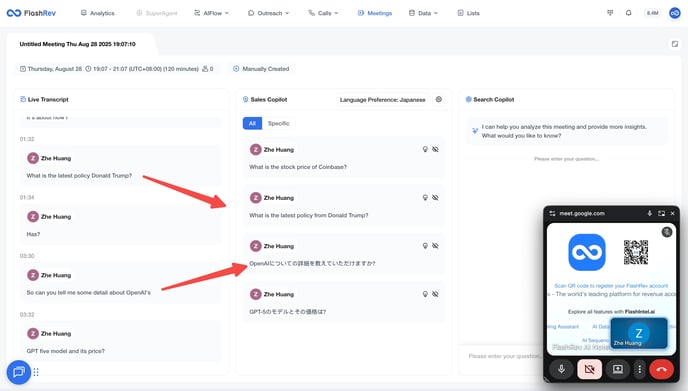Select the Specific filter tab
The image size is (688, 391).
click(279, 123)
